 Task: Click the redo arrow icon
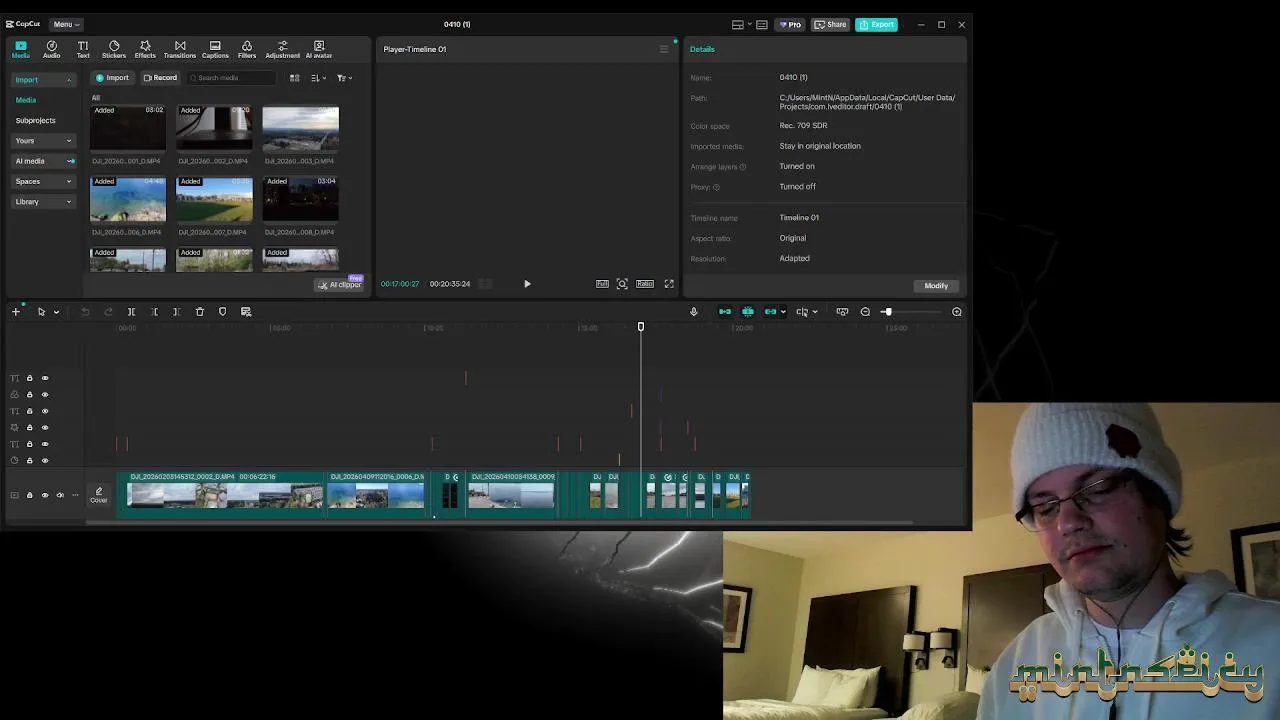coord(108,312)
